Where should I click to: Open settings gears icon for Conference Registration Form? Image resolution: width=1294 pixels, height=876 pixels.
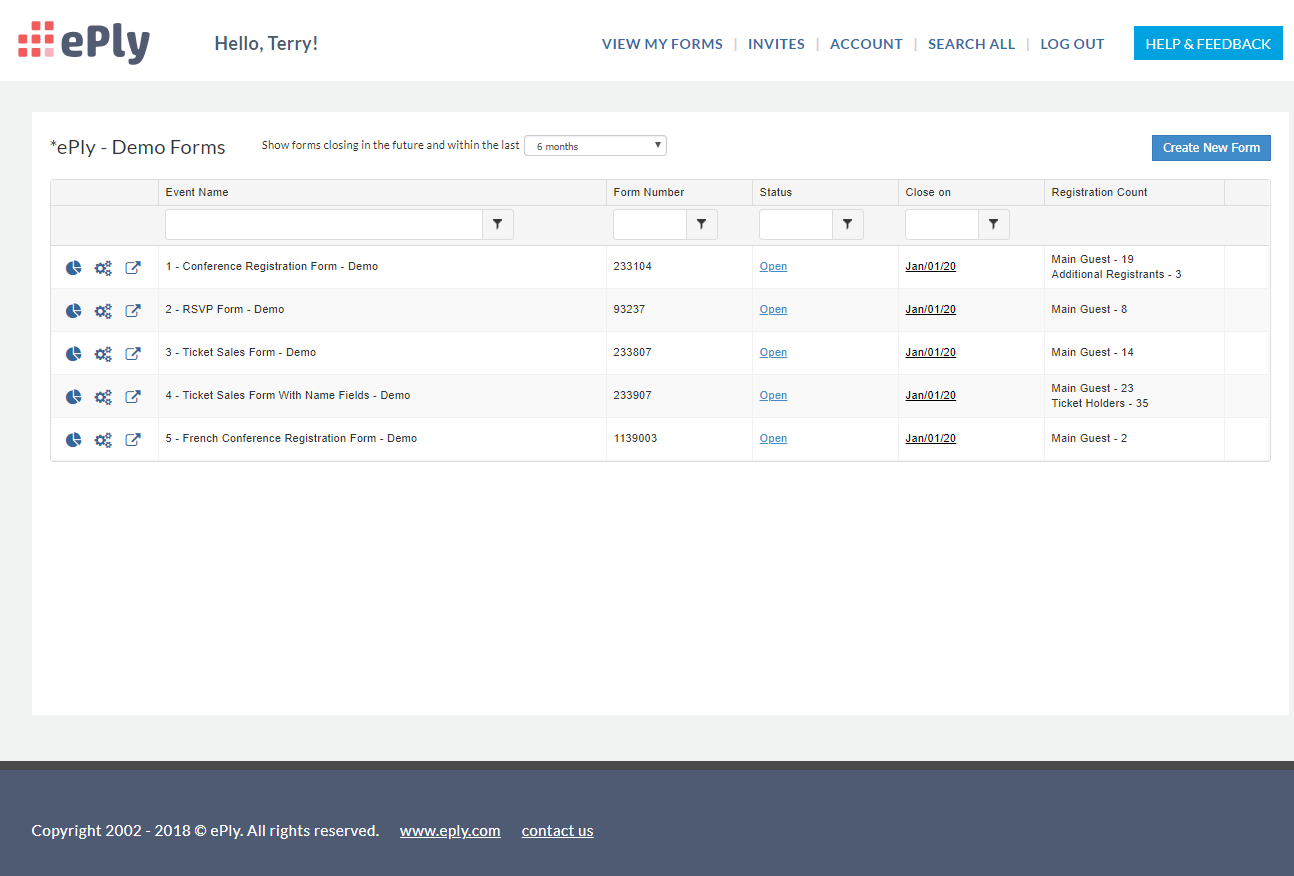(103, 268)
